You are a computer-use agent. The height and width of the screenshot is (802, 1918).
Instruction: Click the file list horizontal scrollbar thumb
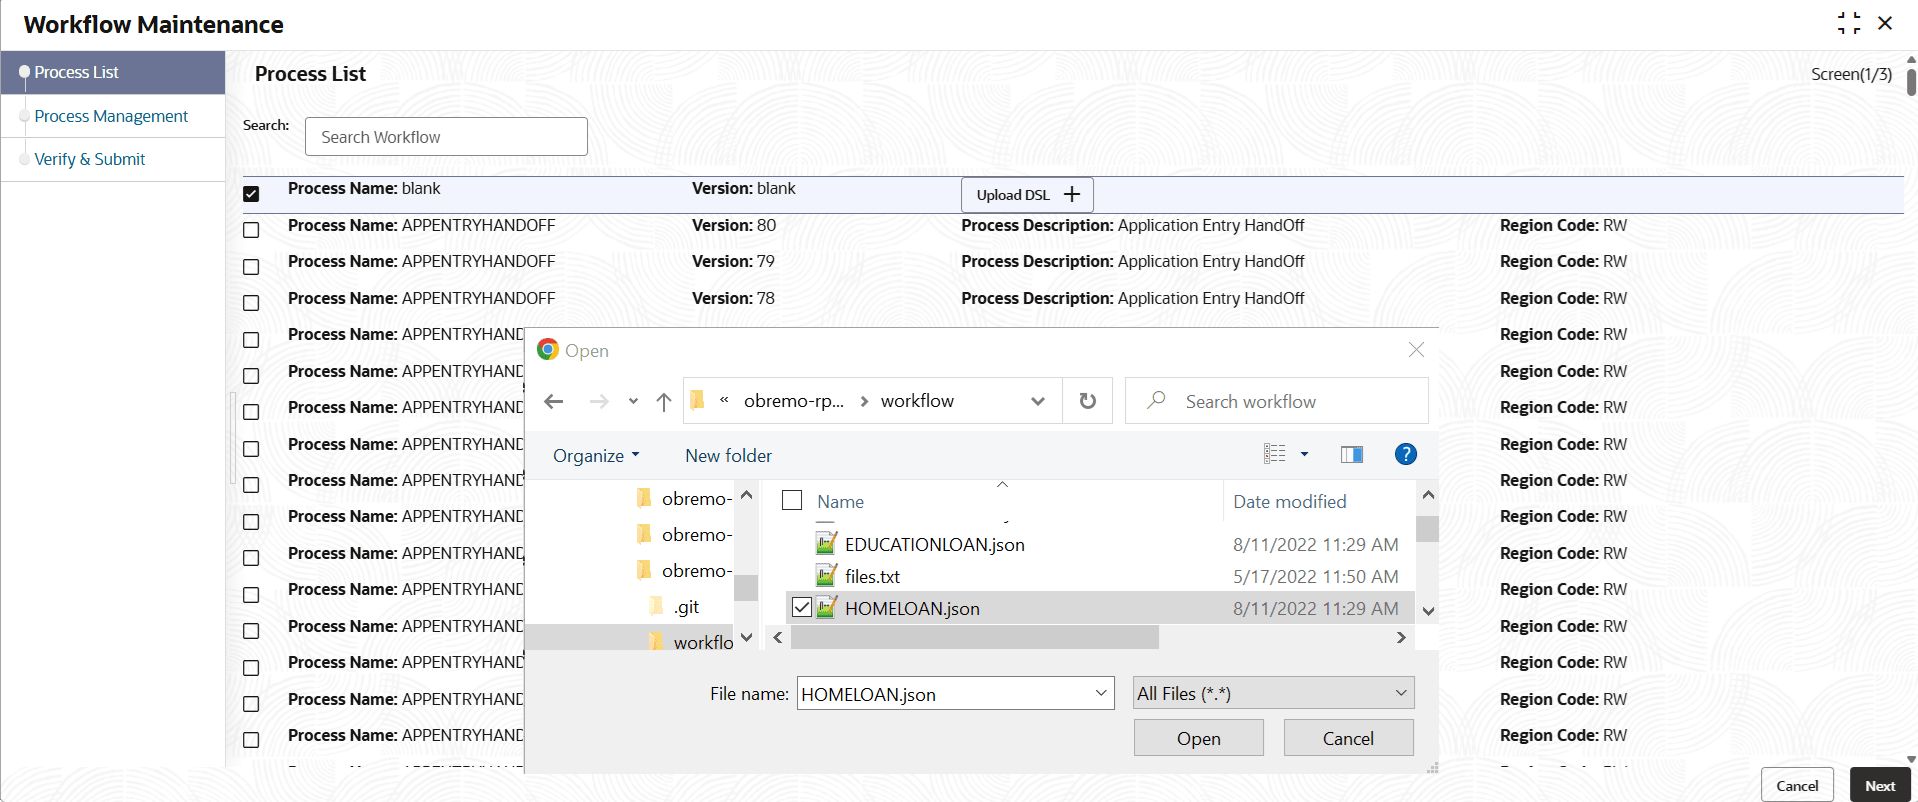pos(975,637)
